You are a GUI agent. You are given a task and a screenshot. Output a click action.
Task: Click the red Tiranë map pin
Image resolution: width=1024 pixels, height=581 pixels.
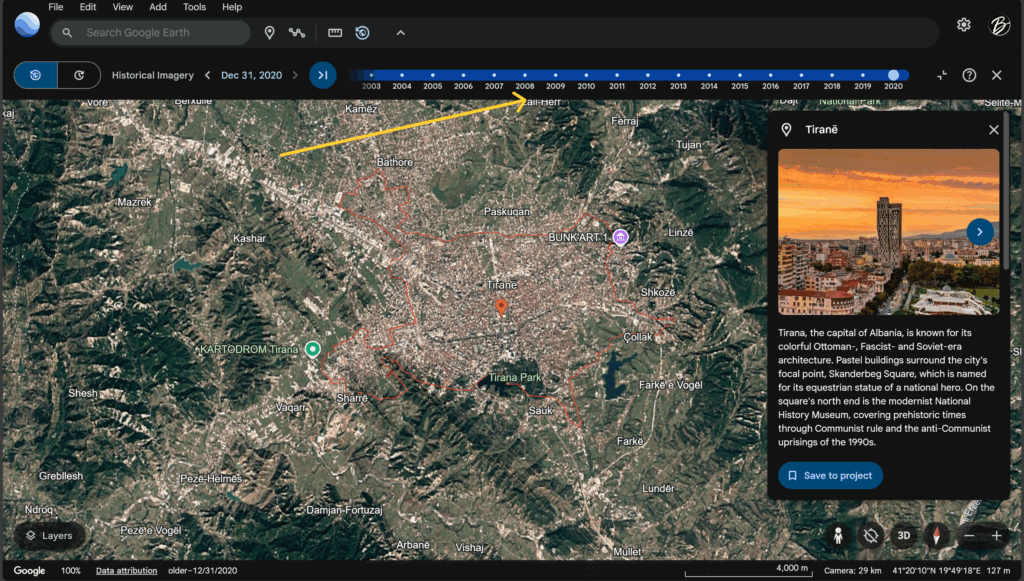point(501,307)
